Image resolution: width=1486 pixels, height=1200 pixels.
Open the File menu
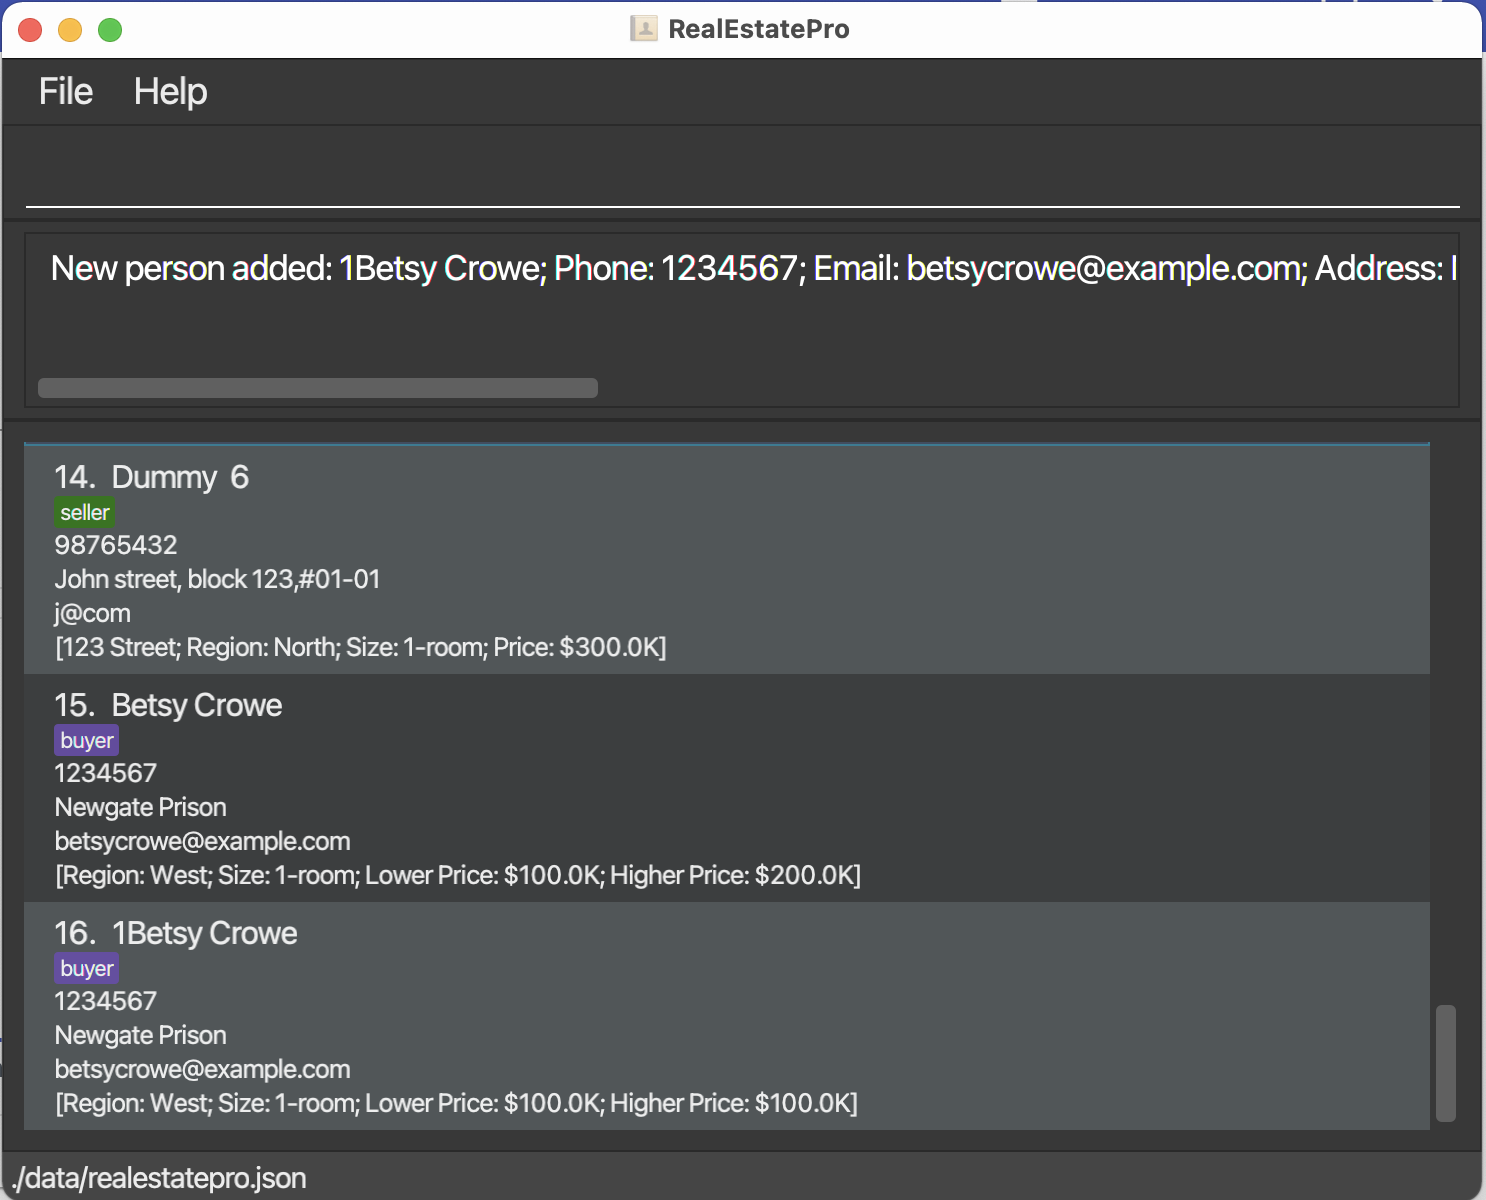click(66, 92)
